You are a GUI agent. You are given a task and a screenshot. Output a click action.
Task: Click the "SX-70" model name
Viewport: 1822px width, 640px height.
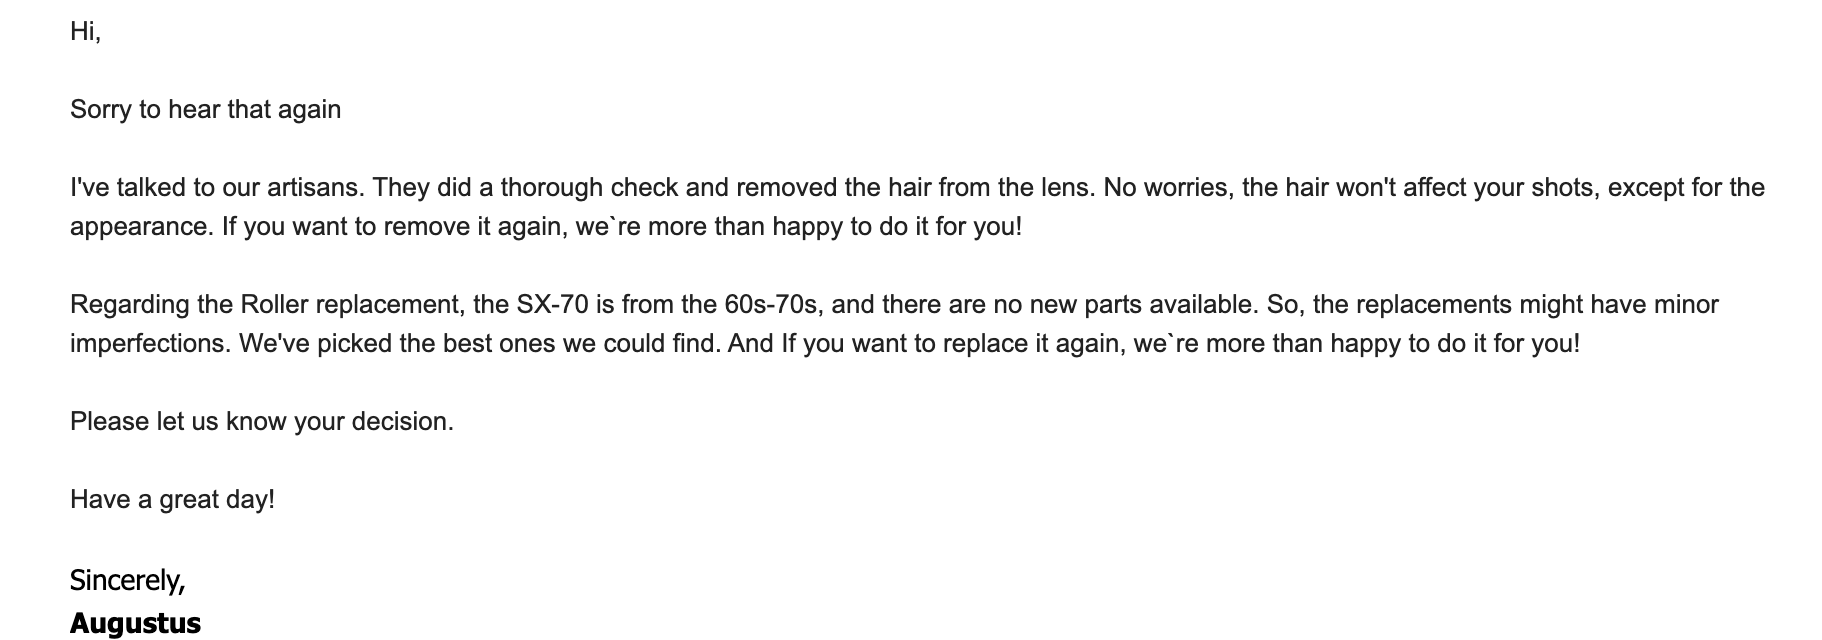click(552, 305)
